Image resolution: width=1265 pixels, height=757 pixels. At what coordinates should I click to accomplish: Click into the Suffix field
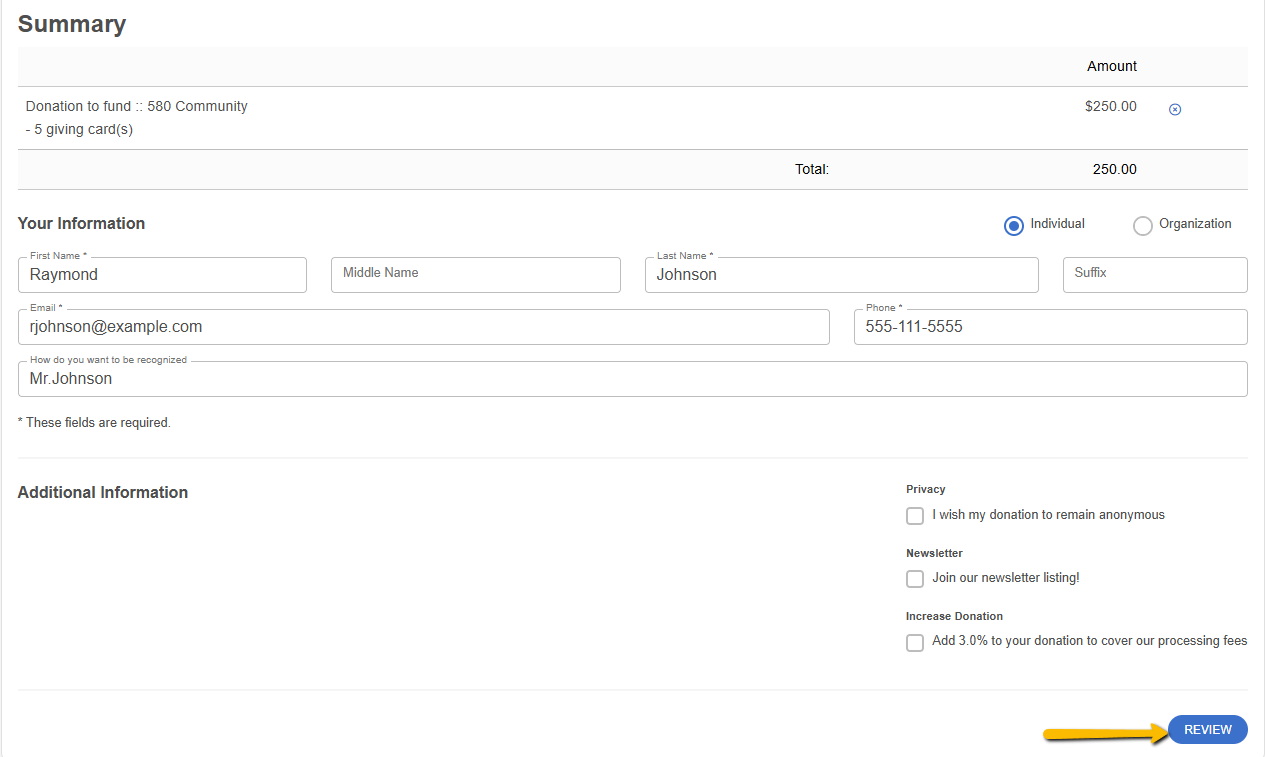coord(1155,275)
